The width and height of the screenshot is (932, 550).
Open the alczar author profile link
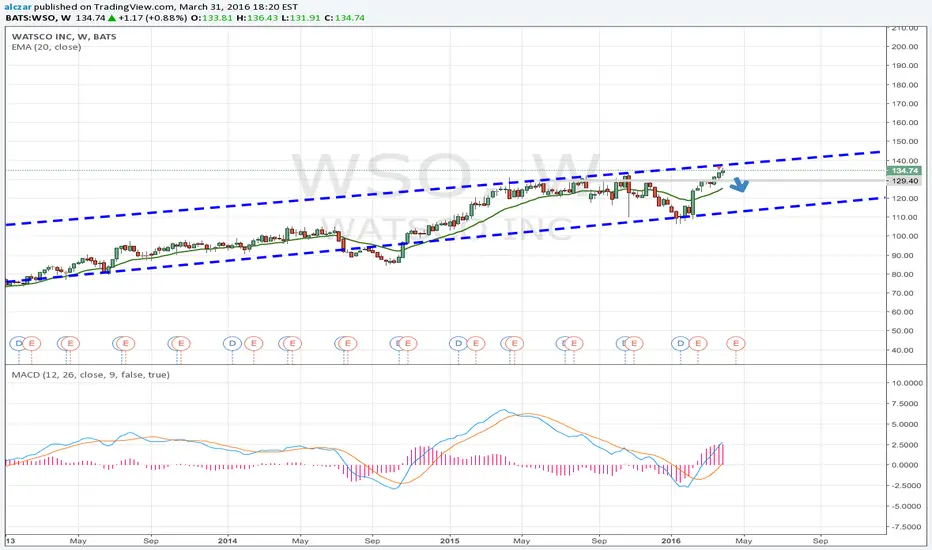18,7
